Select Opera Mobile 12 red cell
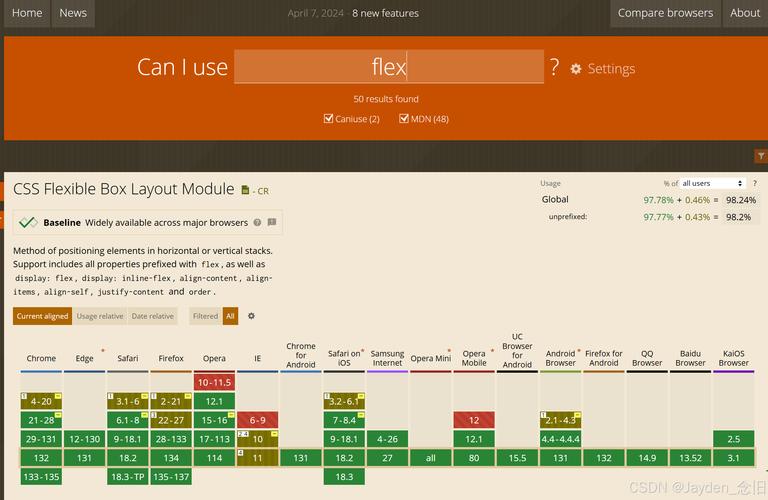 pyautogui.click(x=474, y=420)
